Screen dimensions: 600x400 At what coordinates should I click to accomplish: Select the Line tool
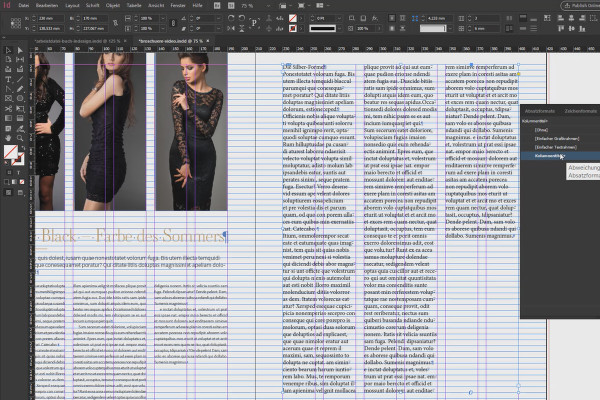[x=20, y=79]
